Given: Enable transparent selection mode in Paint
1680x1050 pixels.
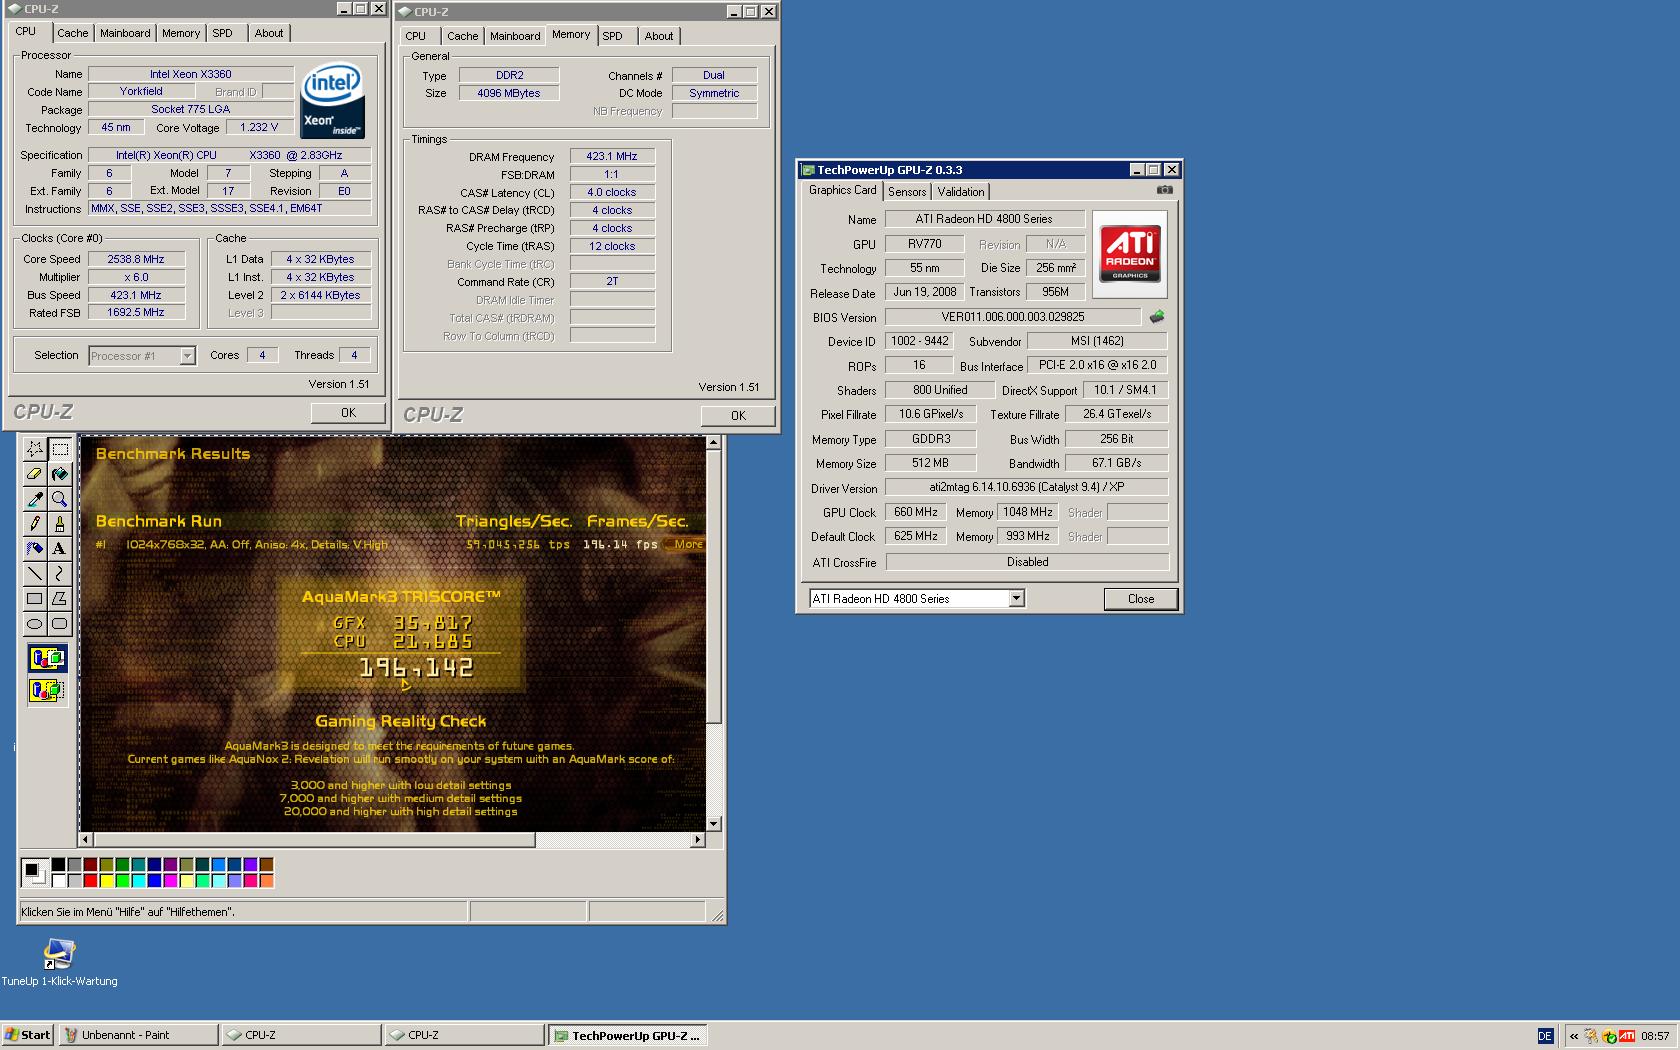Looking at the screenshot, I should pyautogui.click(x=47, y=690).
